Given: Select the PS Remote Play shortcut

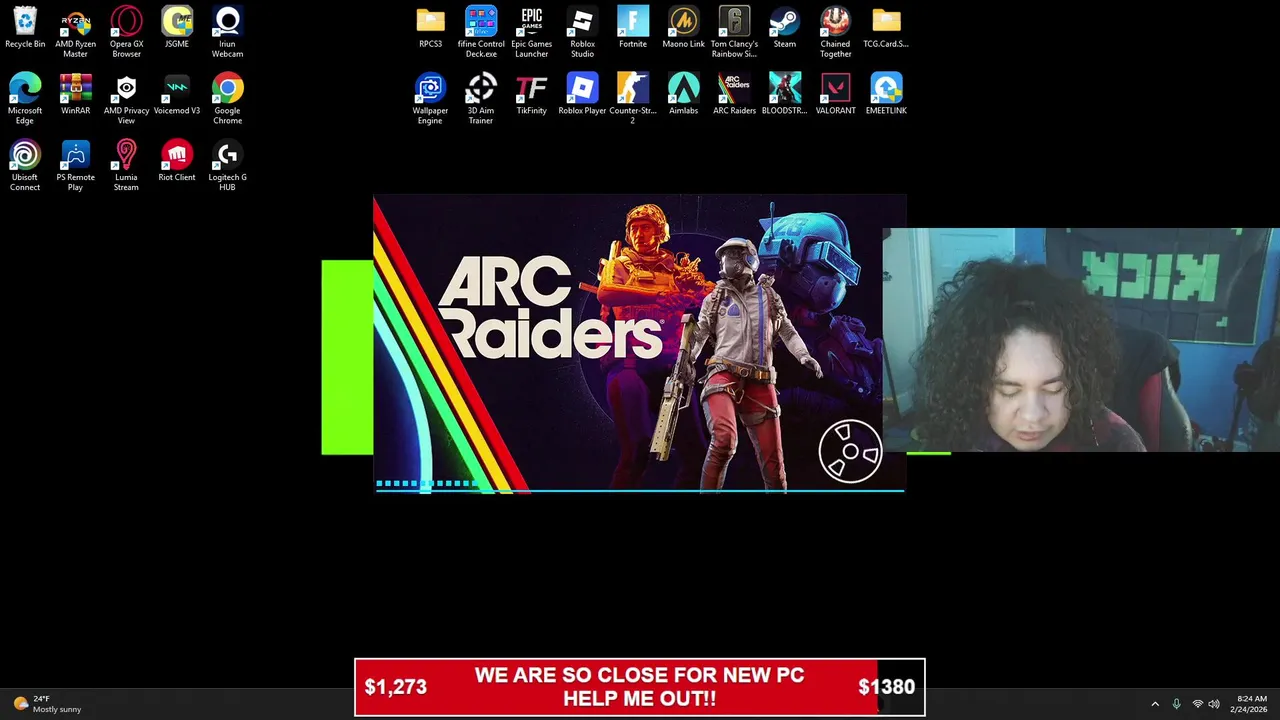Looking at the screenshot, I should [x=75, y=166].
